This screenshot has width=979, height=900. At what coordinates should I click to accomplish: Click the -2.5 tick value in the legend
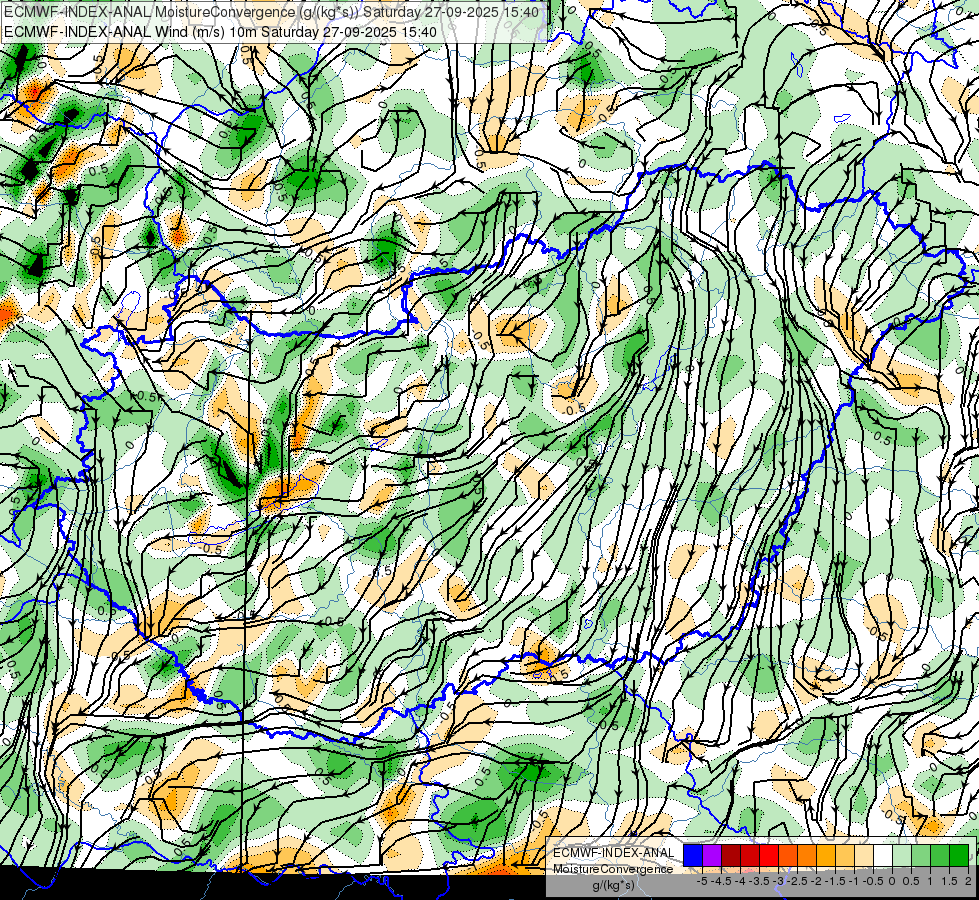(797, 881)
